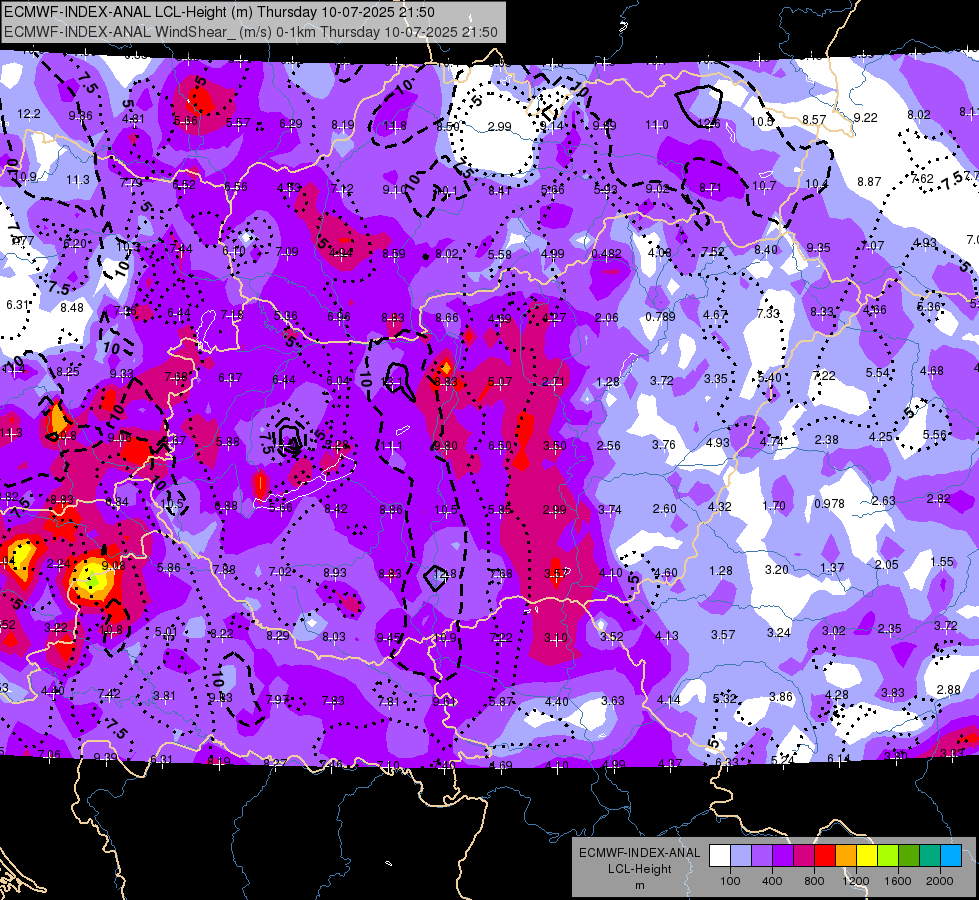Click the orange legend swatch
Screen dimensions: 979x900
click(x=846, y=856)
